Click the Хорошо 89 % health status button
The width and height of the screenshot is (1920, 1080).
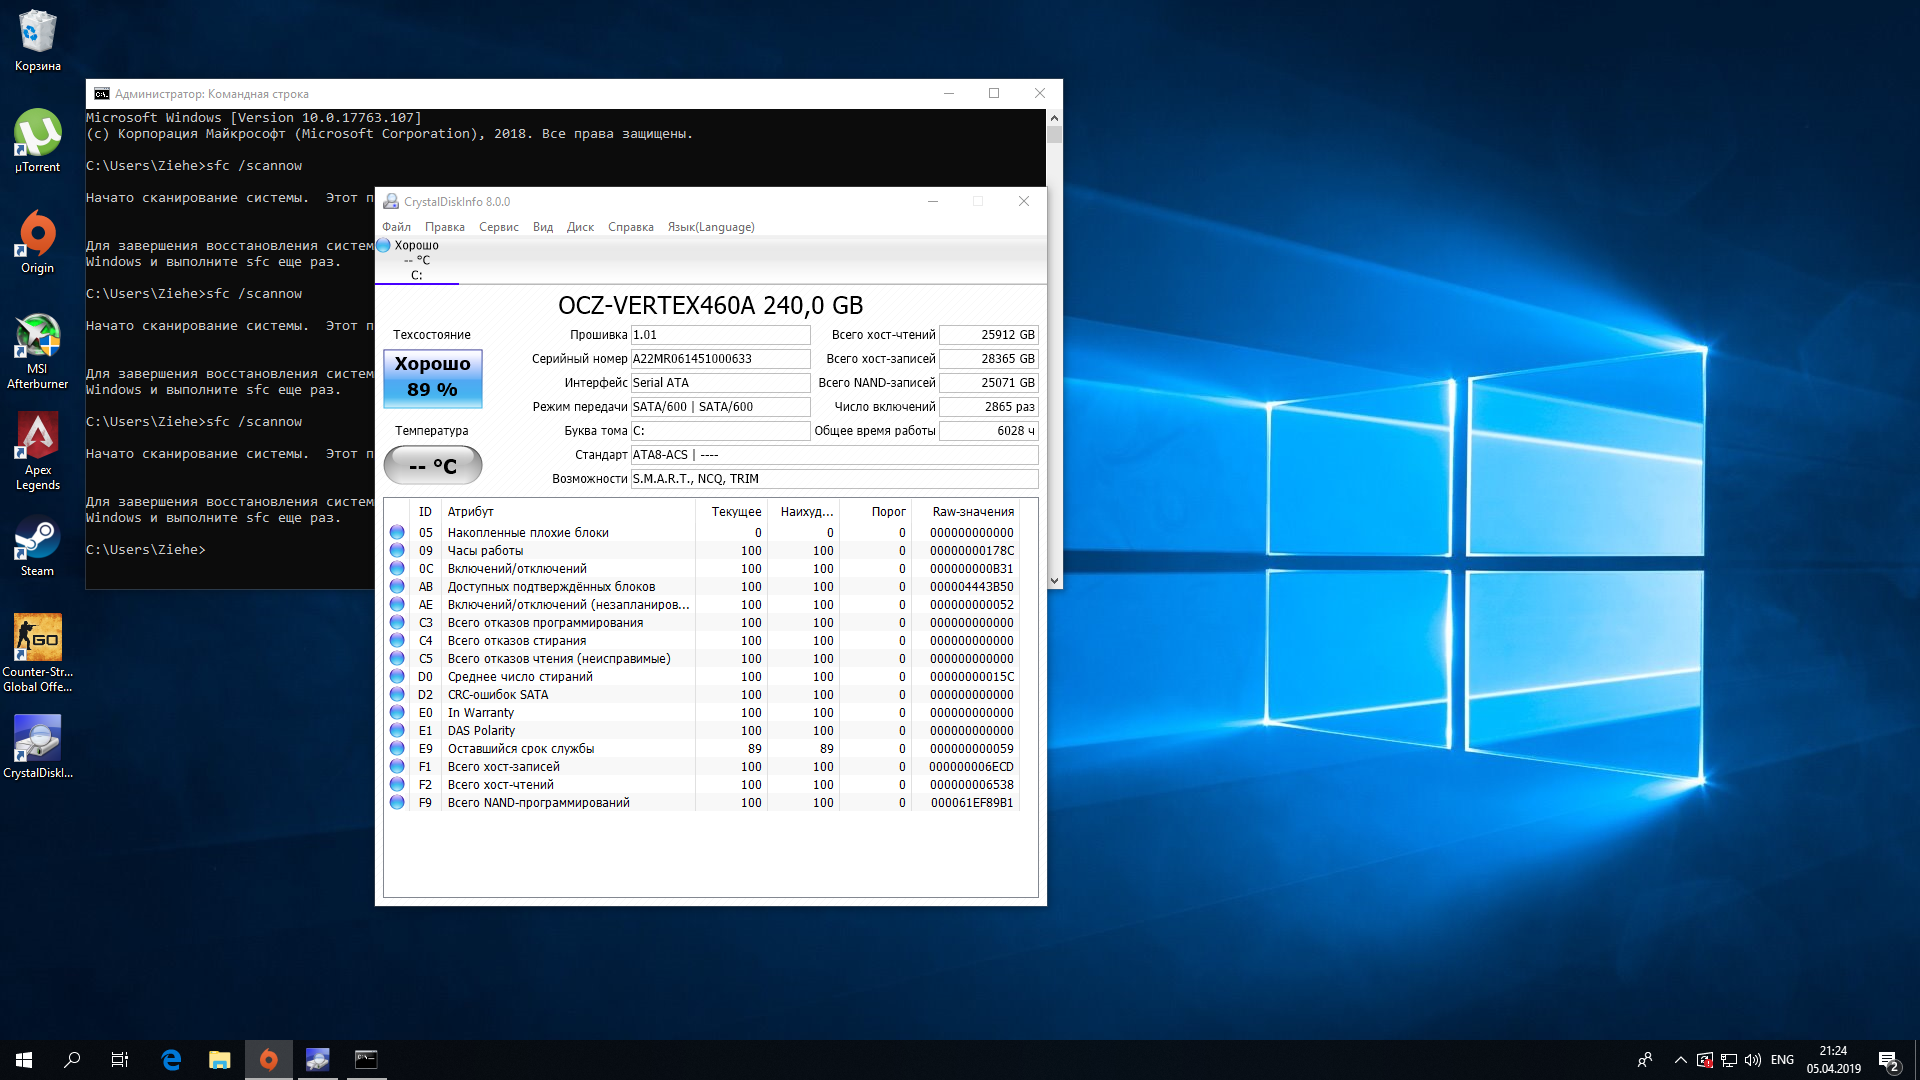tap(432, 377)
